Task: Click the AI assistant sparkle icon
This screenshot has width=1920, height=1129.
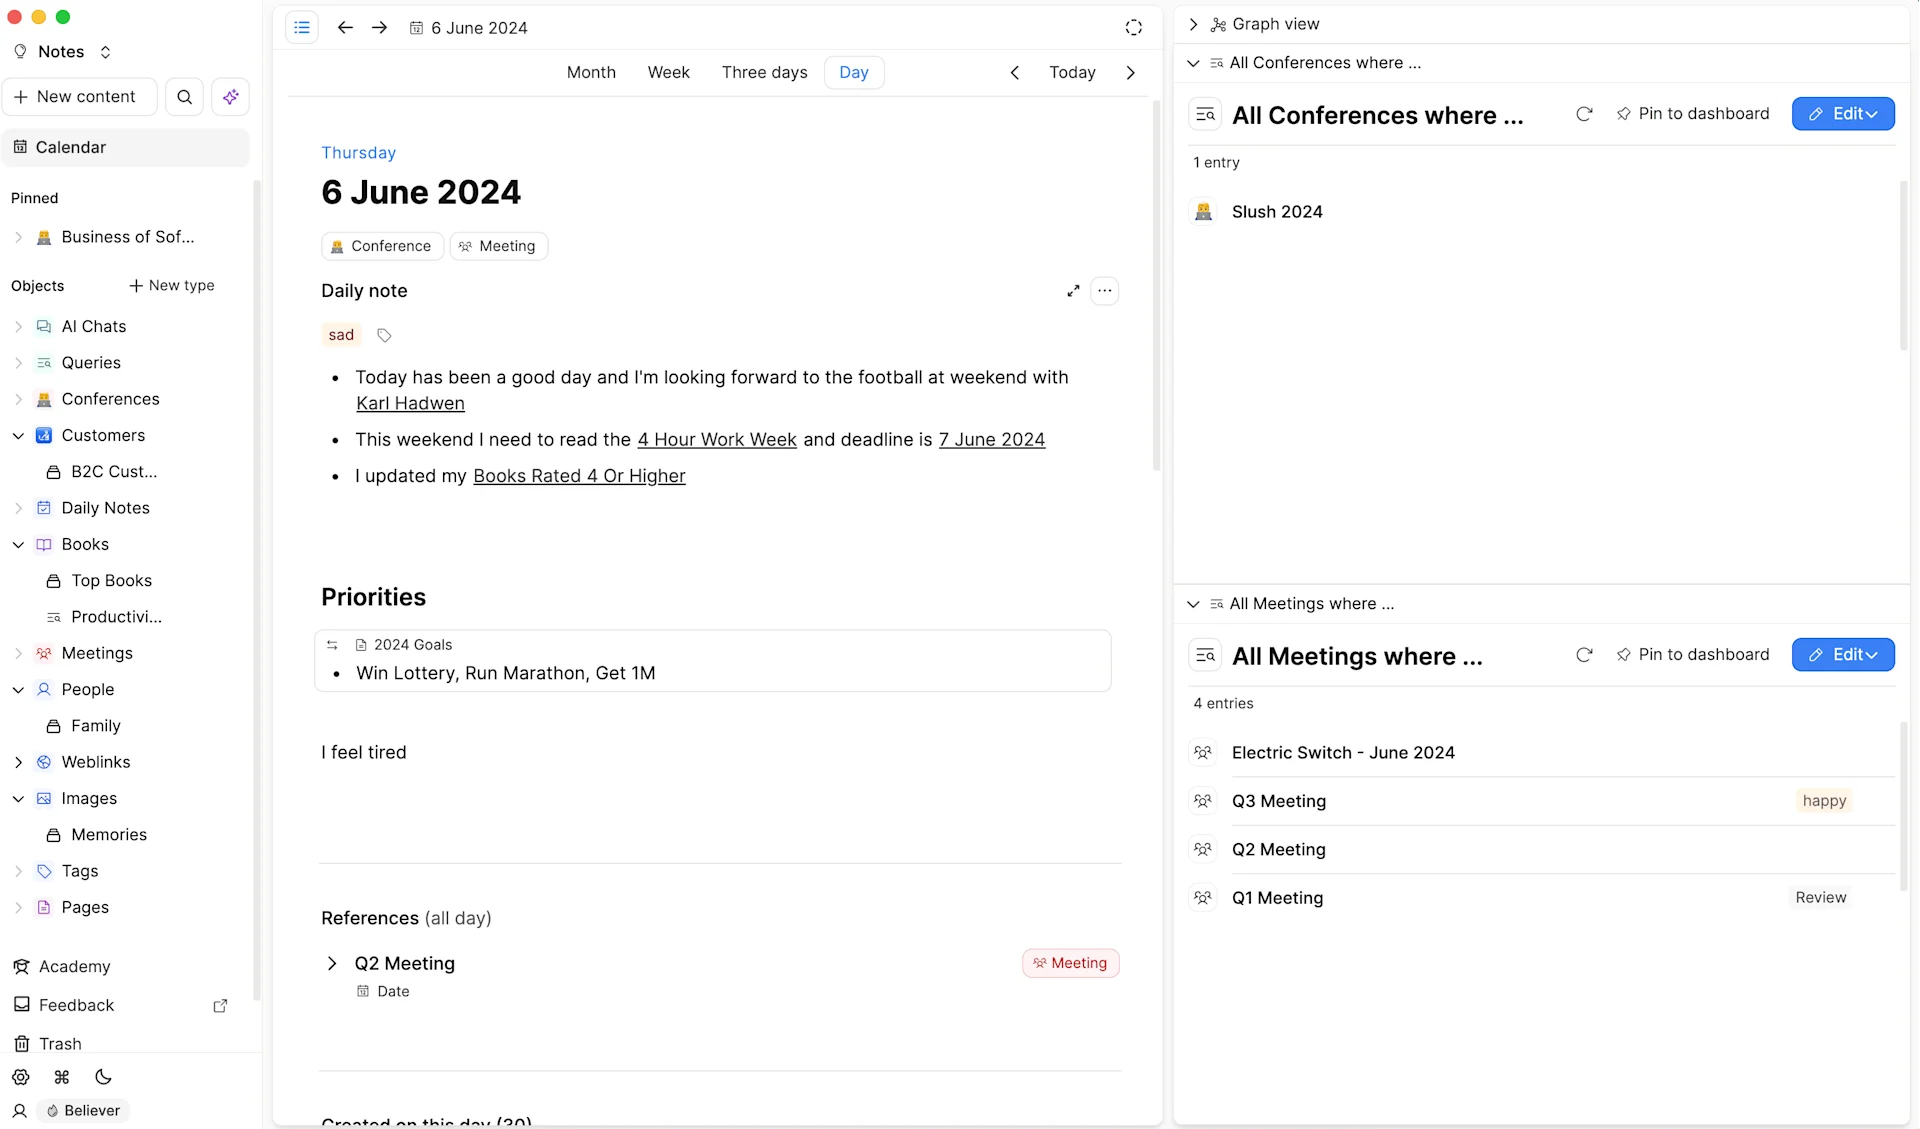Action: (230, 96)
